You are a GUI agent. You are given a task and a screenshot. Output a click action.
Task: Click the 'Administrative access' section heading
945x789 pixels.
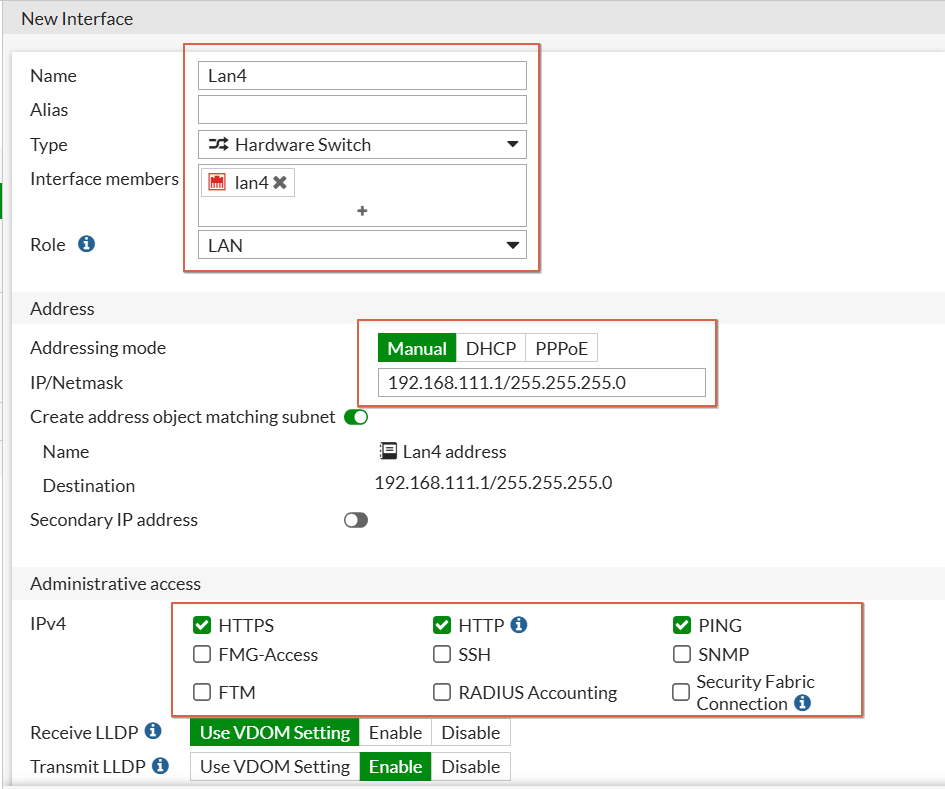point(115,583)
